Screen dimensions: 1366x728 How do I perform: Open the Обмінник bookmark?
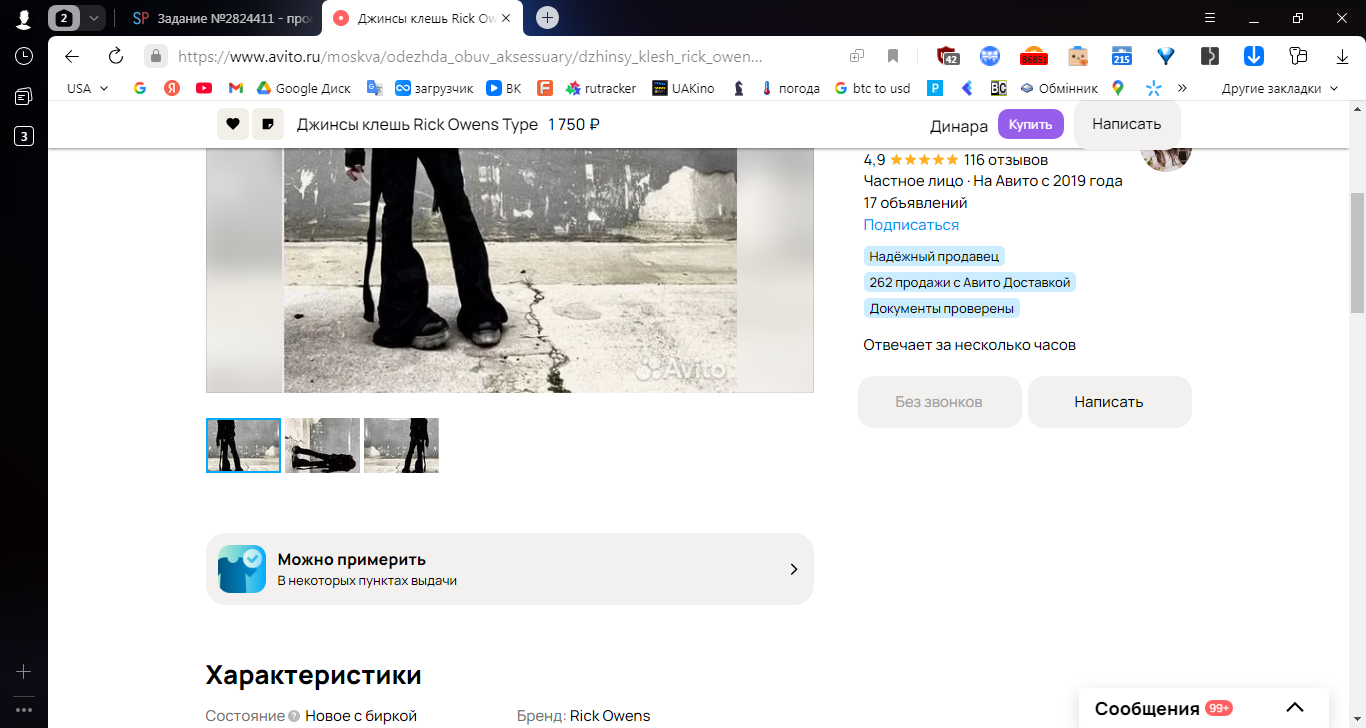tap(1059, 88)
